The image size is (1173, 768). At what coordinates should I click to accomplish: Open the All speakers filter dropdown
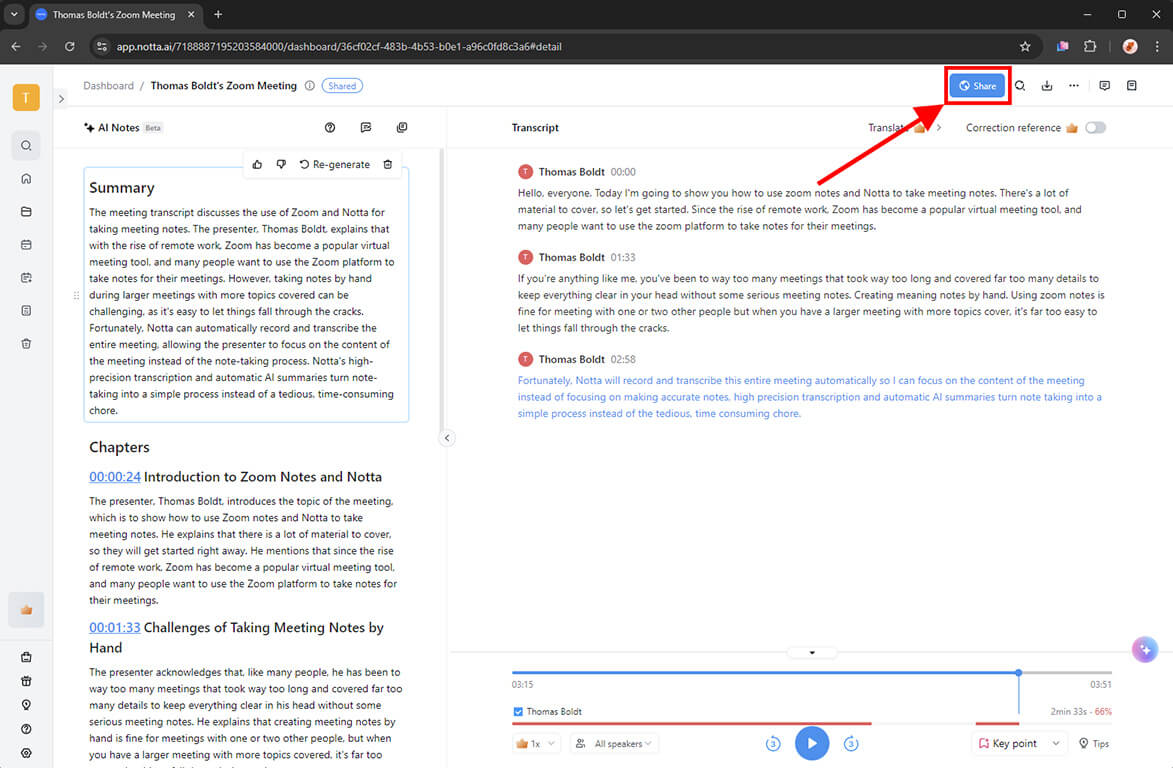[x=613, y=744]
